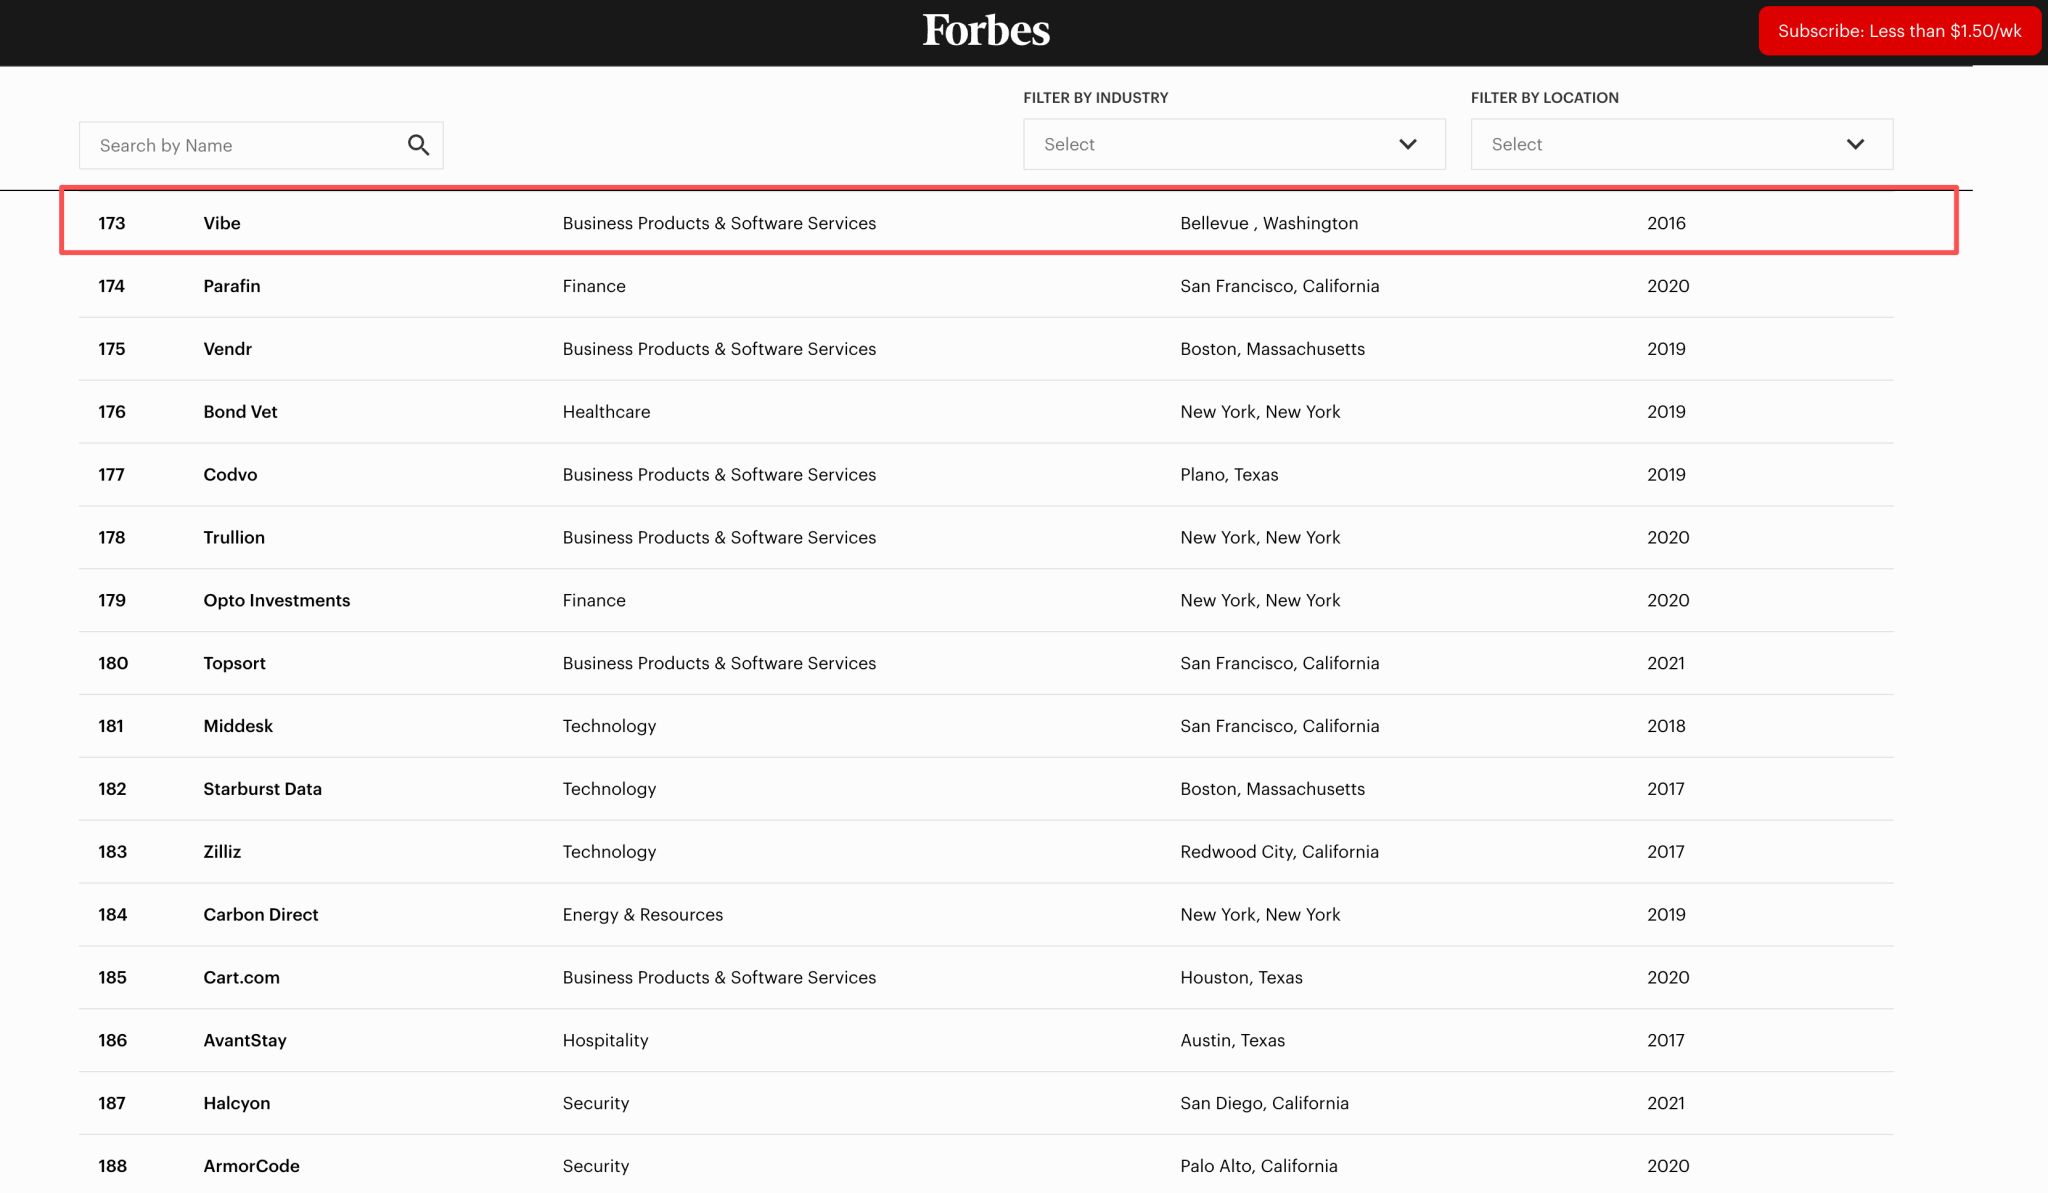The image size is (2048, 1193).
Task: Click Opto Investments company name
Action: point(277,600)
